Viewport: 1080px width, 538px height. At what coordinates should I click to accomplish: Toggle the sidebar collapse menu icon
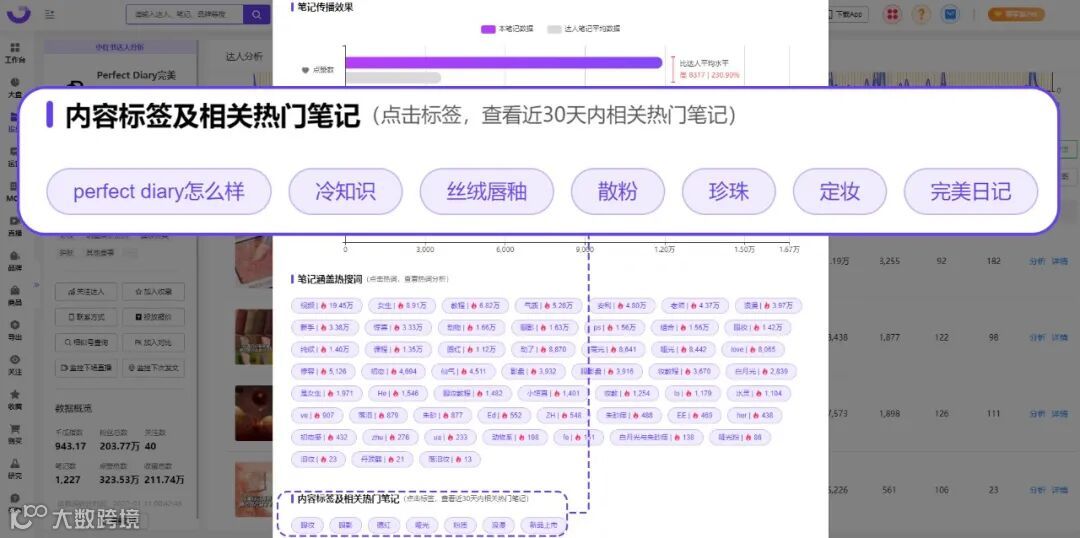pos(50,14)
